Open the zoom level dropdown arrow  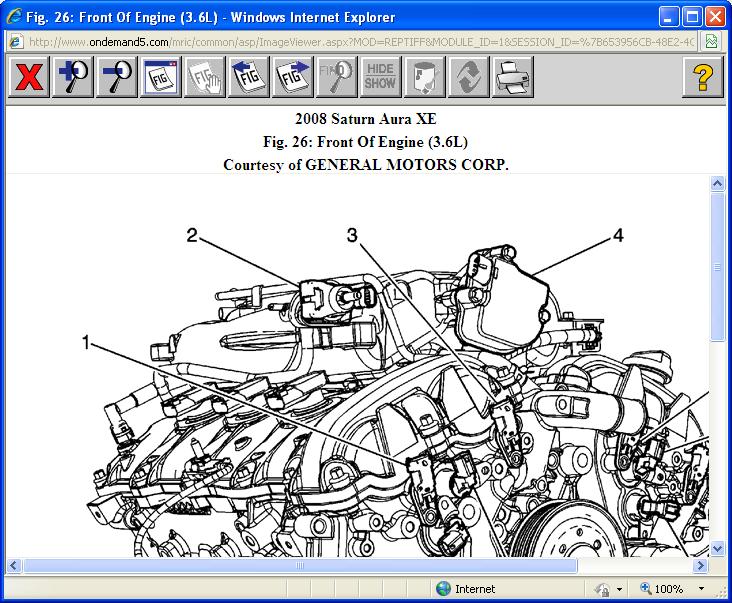click(701, 589)
